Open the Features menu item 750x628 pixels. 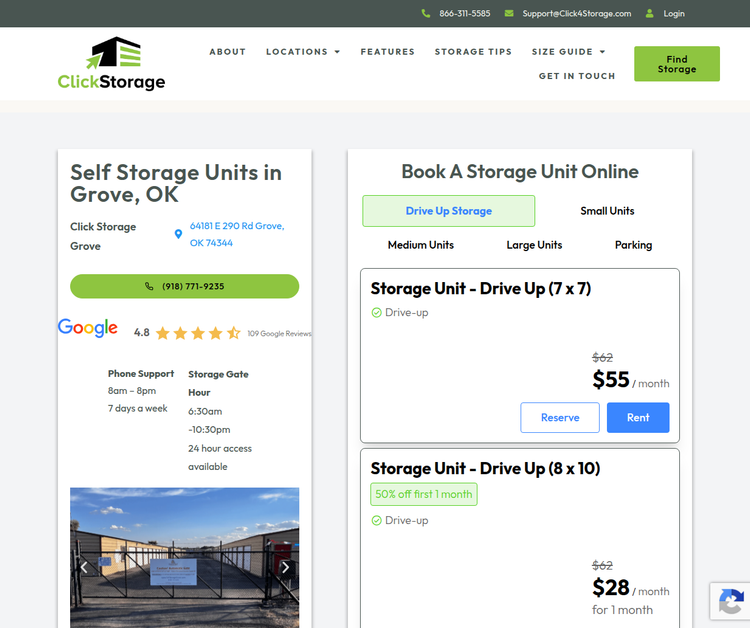point(387,52)
